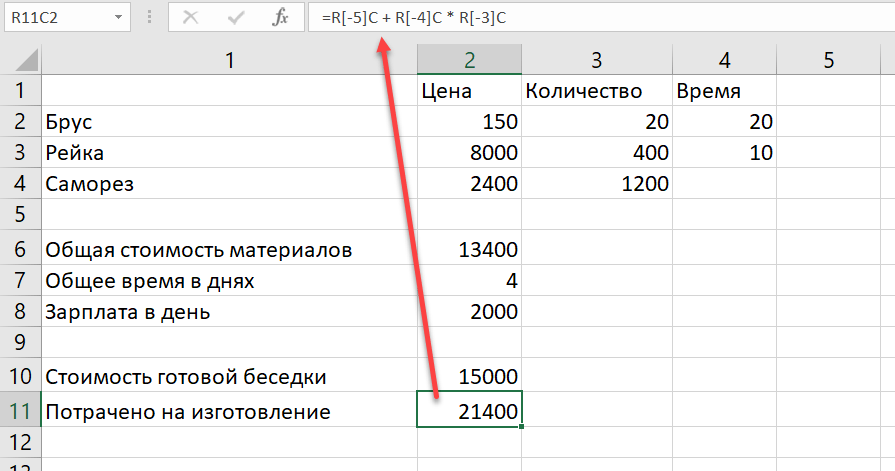Click the cell labeled Брус
895x471 pixels.
tap(229, 122)
